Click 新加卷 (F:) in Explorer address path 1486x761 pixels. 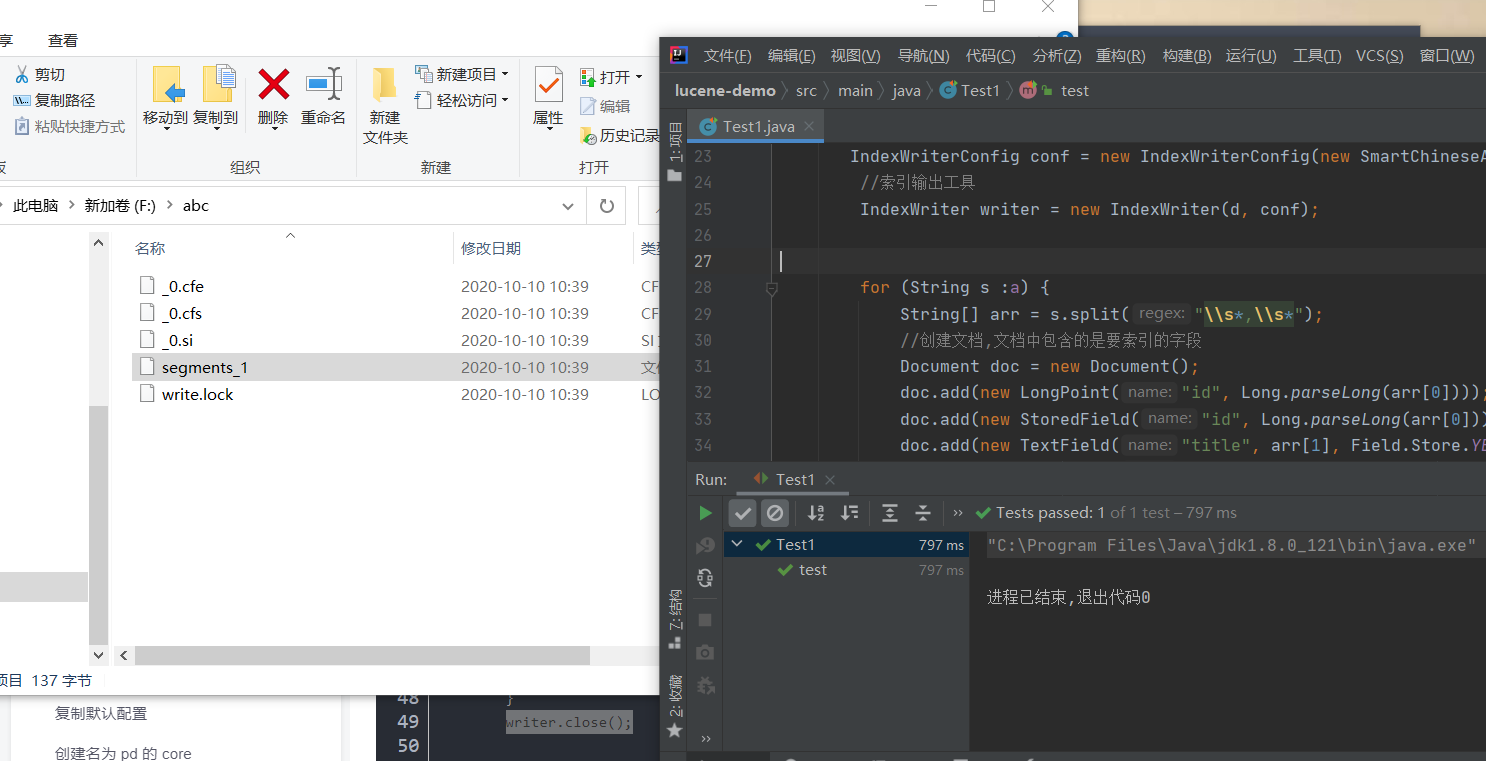click(120, 206)
